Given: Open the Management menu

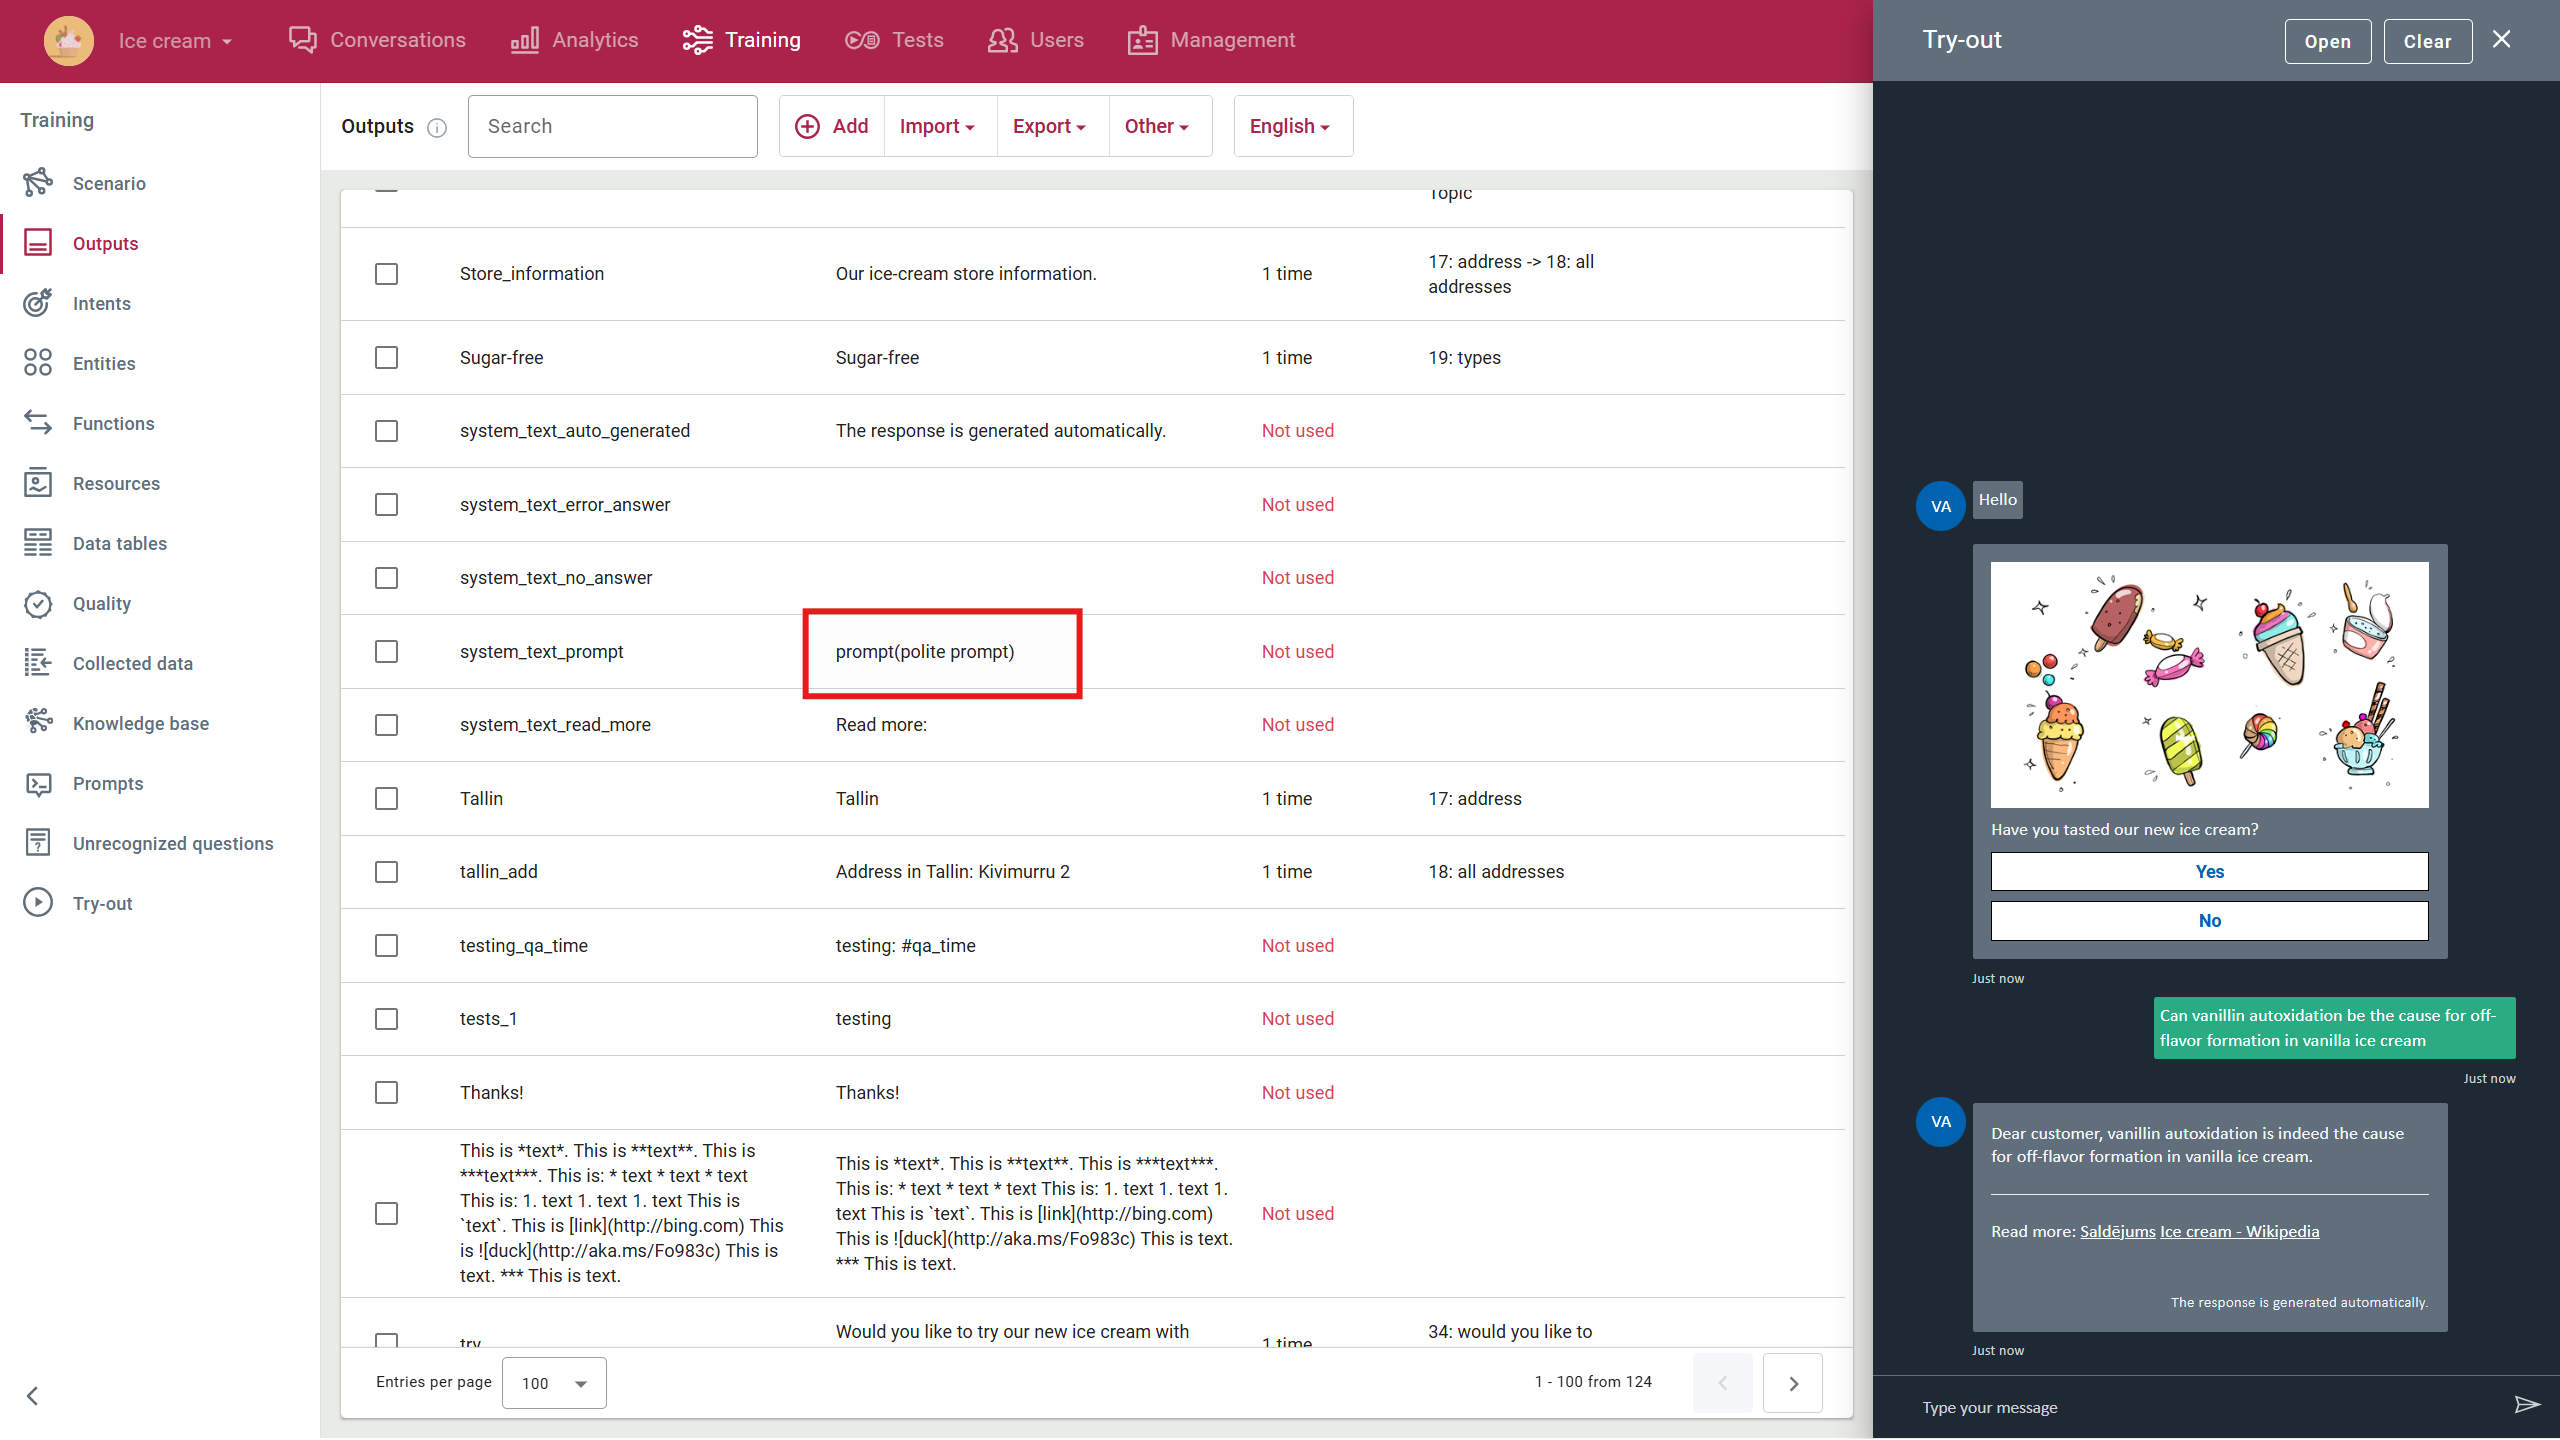Looking at the screenshot, I should (x=1211, y=40).
